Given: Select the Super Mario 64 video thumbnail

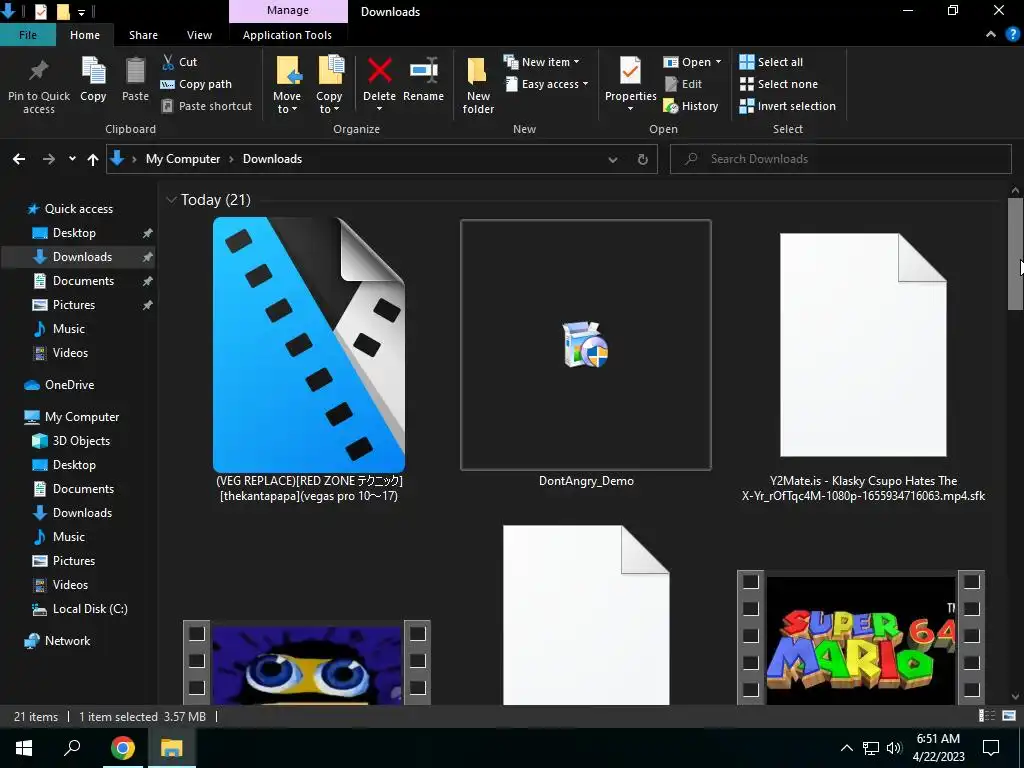Looking at the screenshot, I should pos(861,638).
